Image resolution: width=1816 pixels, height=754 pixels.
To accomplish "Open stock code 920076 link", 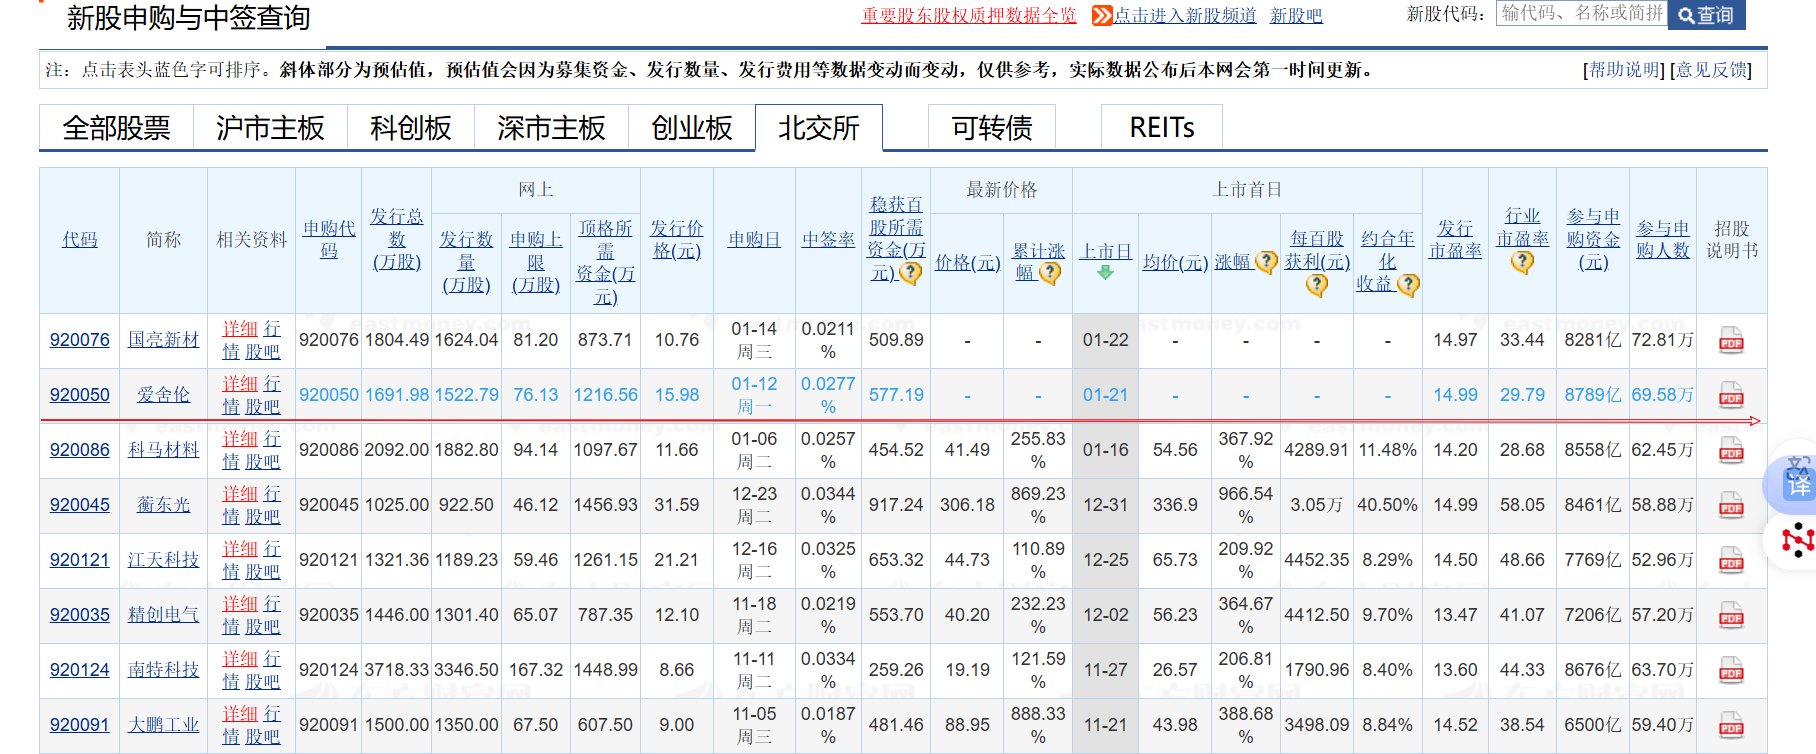I will (80, 340).
